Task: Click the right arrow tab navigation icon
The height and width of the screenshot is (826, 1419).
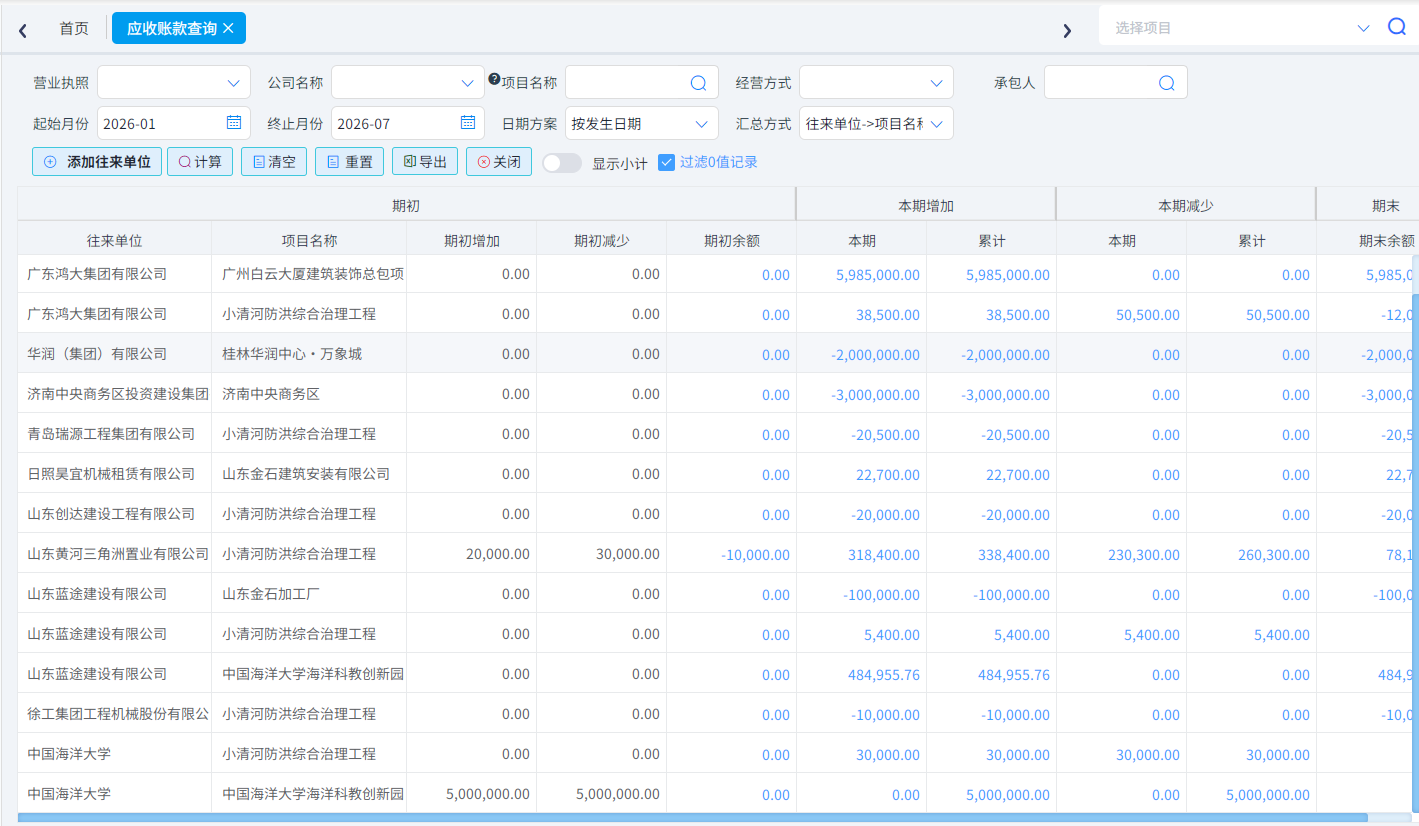Action: tap(1067, 30)
